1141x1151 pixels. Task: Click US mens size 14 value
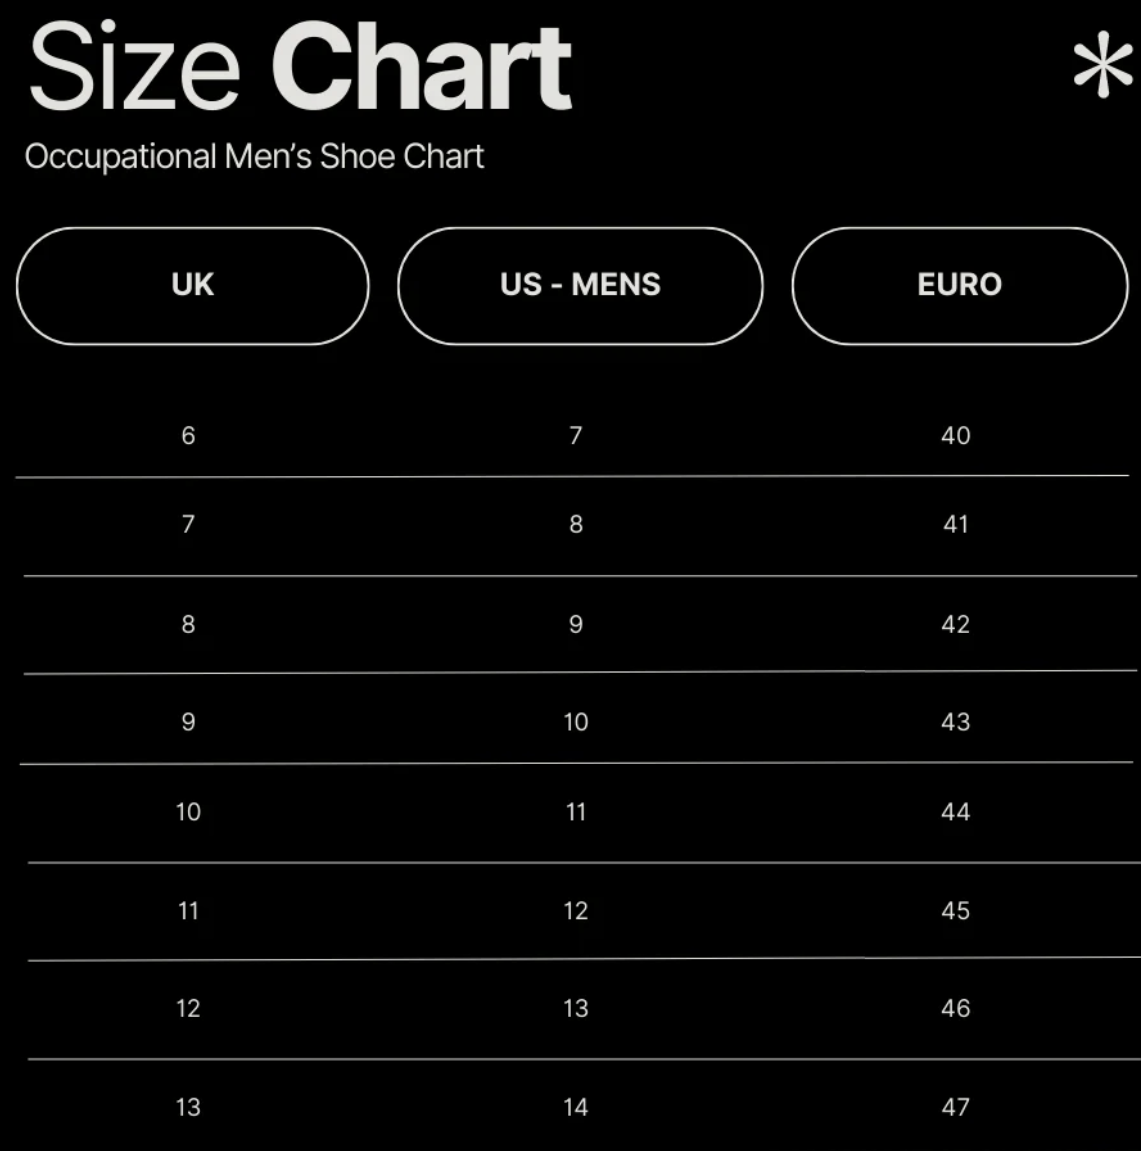[x=575, y=1107]
